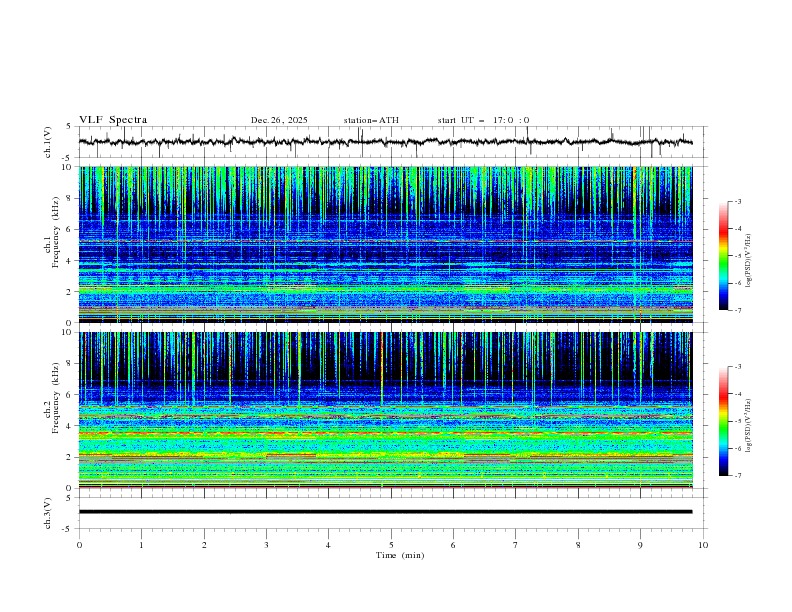Click the ch.1(V) axis label
This screenshot has width=792, height=612.
49,142
